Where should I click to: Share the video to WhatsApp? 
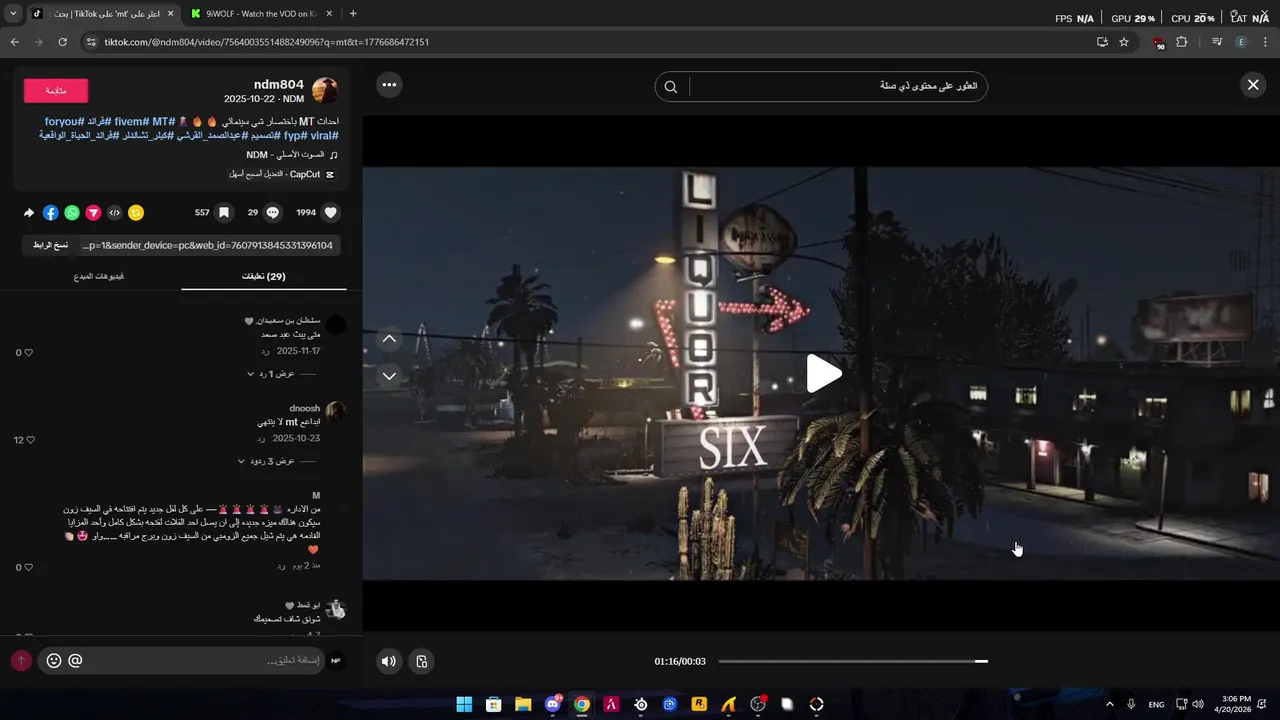(72, 213)
